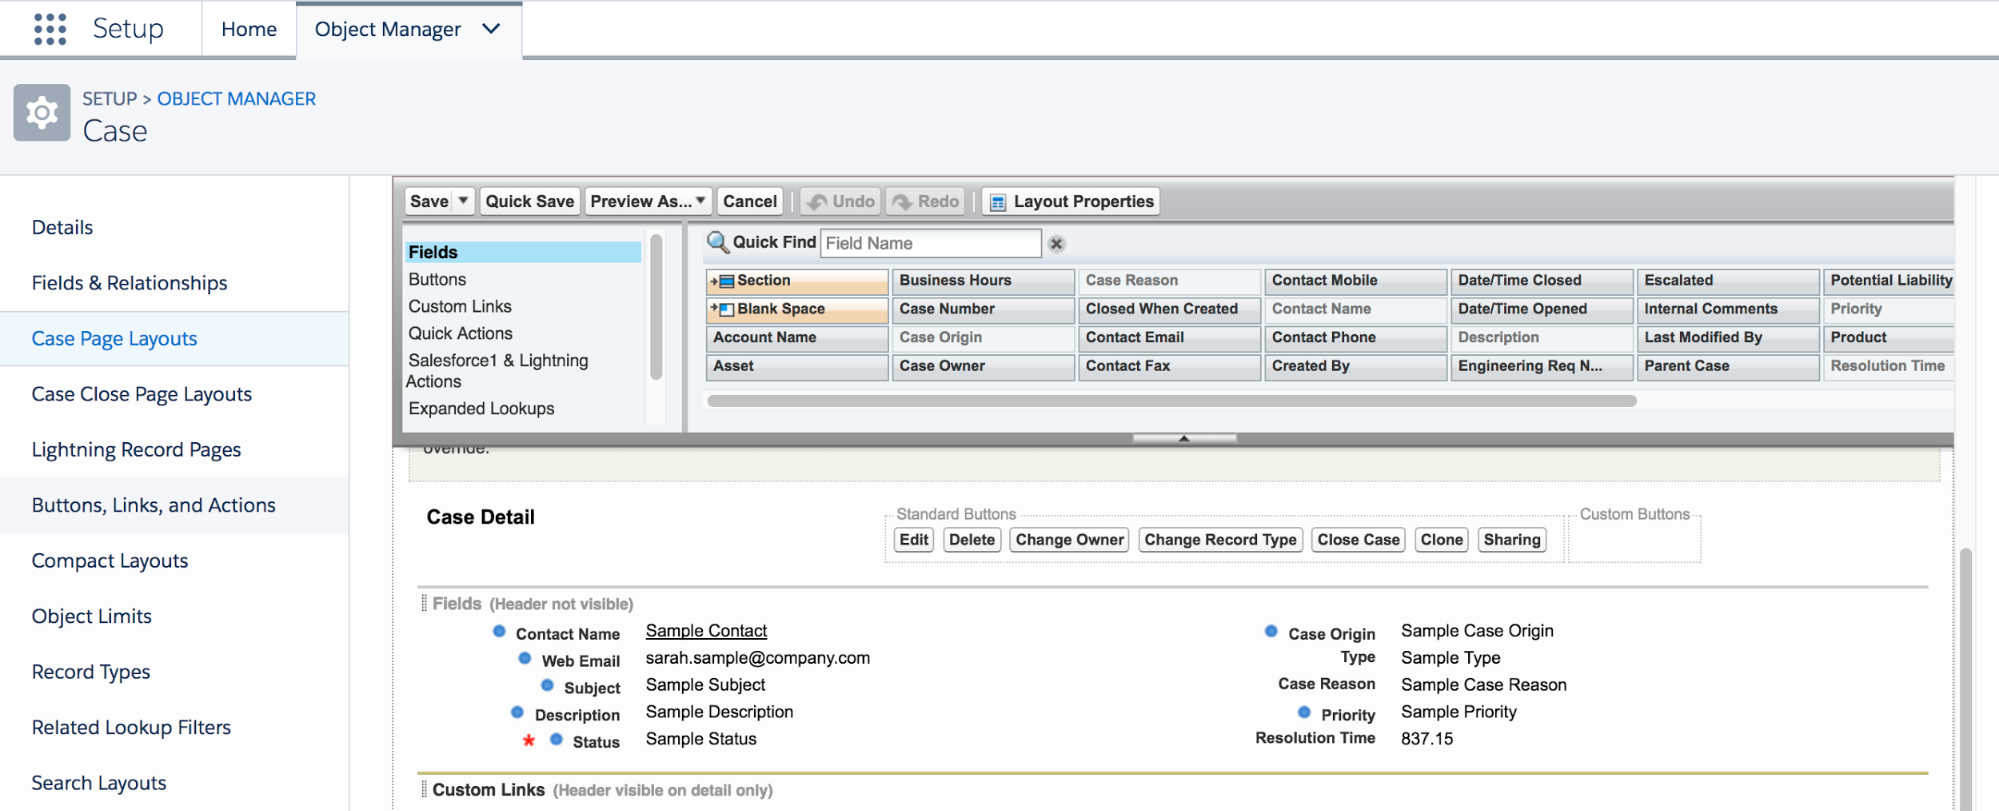
Task: Click the Quick Find field name input
Action: pyautogui.click(x=931, y=243)
